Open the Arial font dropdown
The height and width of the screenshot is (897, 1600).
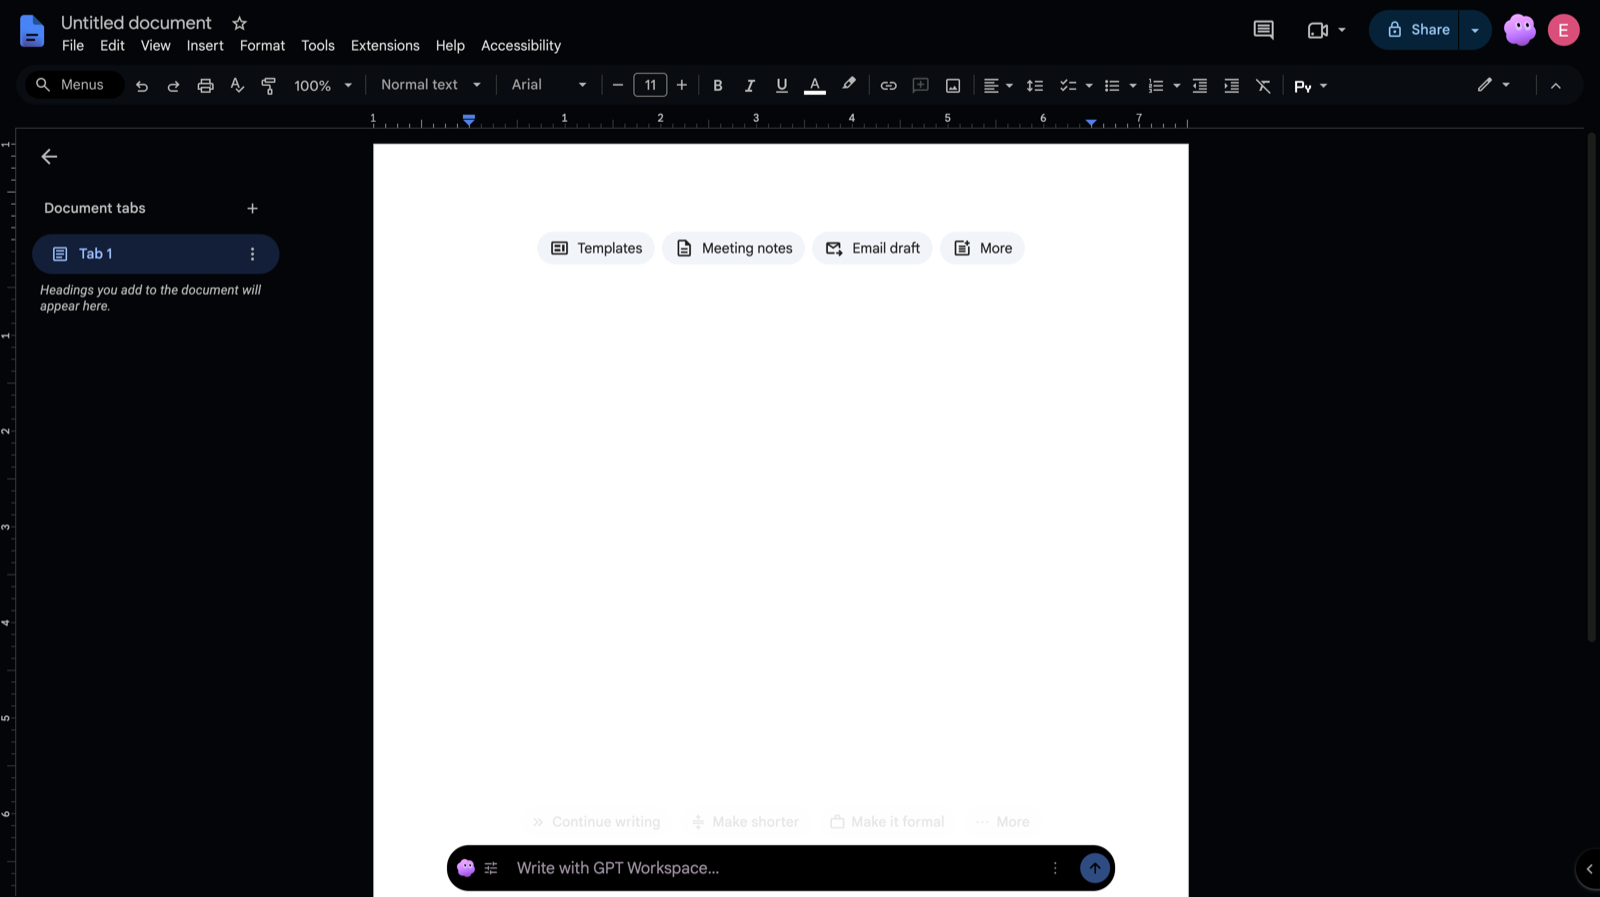[x=549, y=85]
